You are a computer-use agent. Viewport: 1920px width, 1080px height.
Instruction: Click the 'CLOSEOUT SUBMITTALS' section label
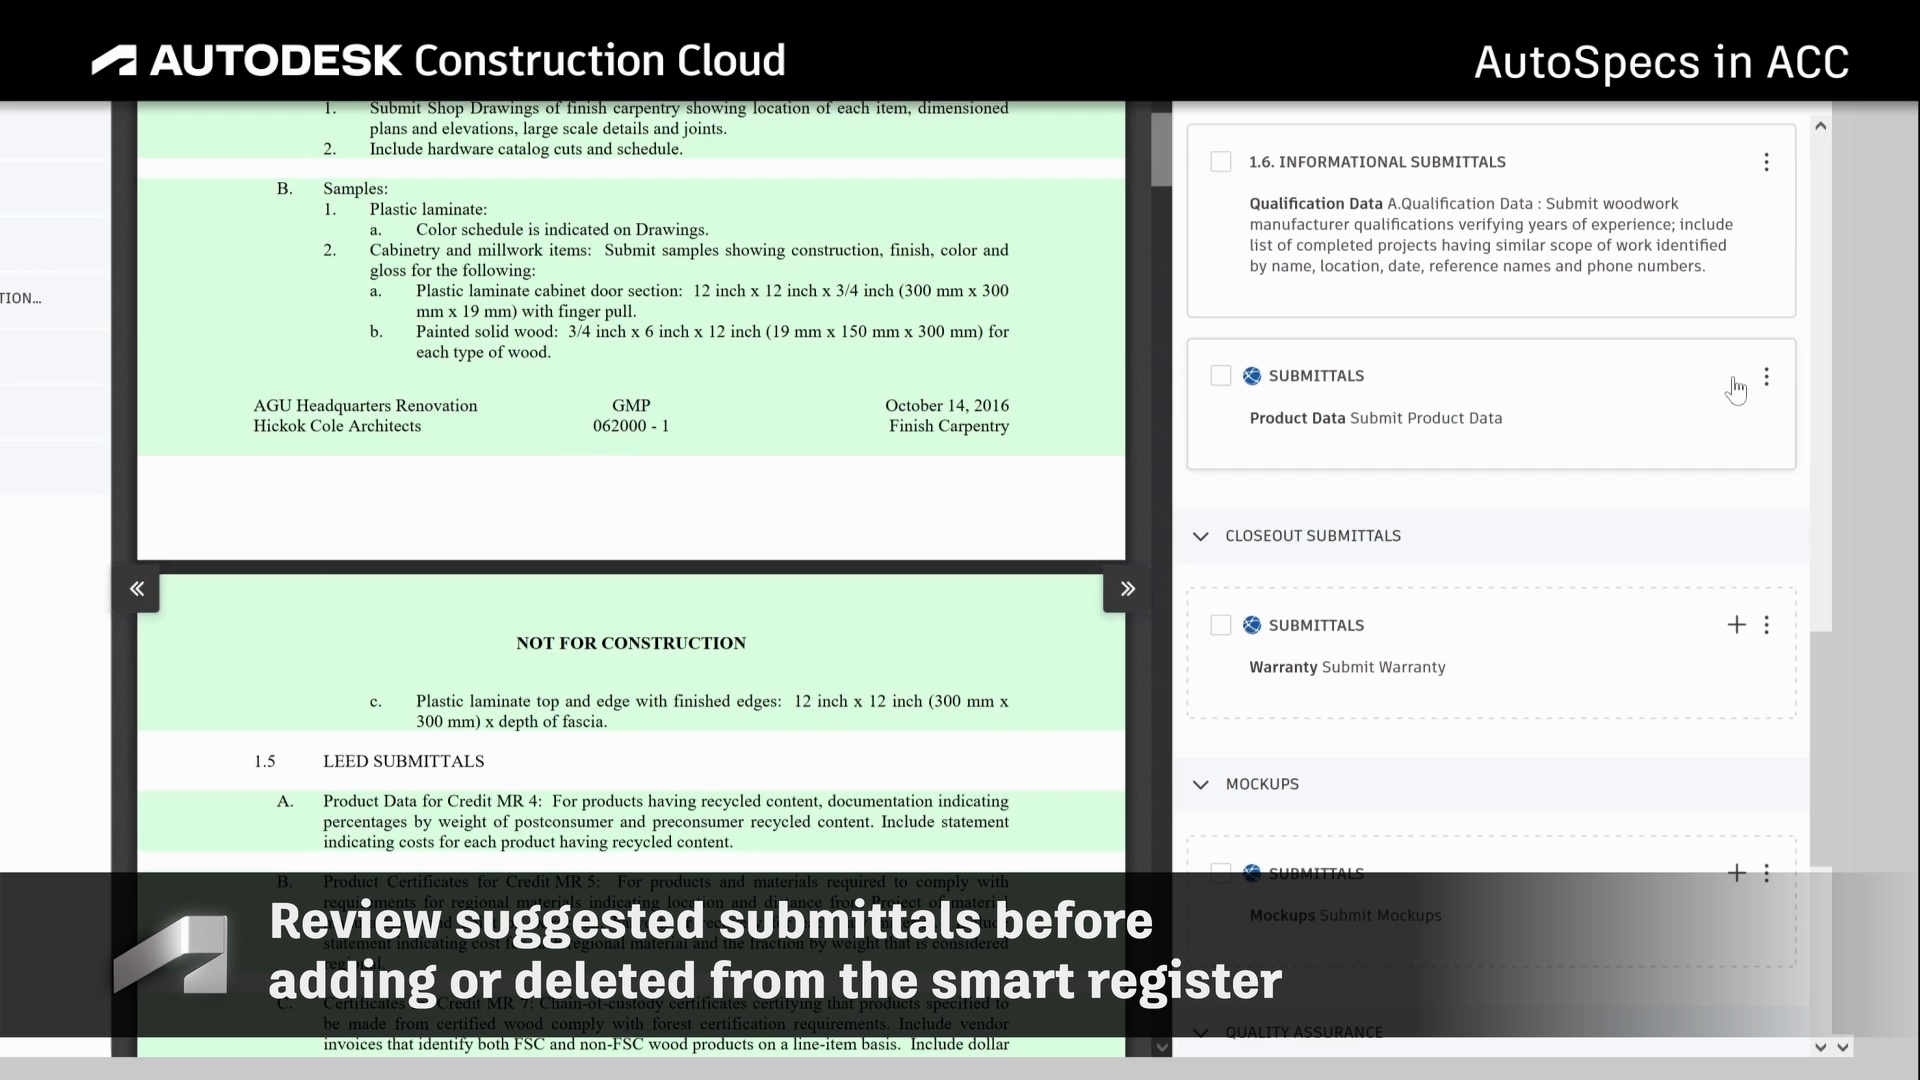point(1313,536)
